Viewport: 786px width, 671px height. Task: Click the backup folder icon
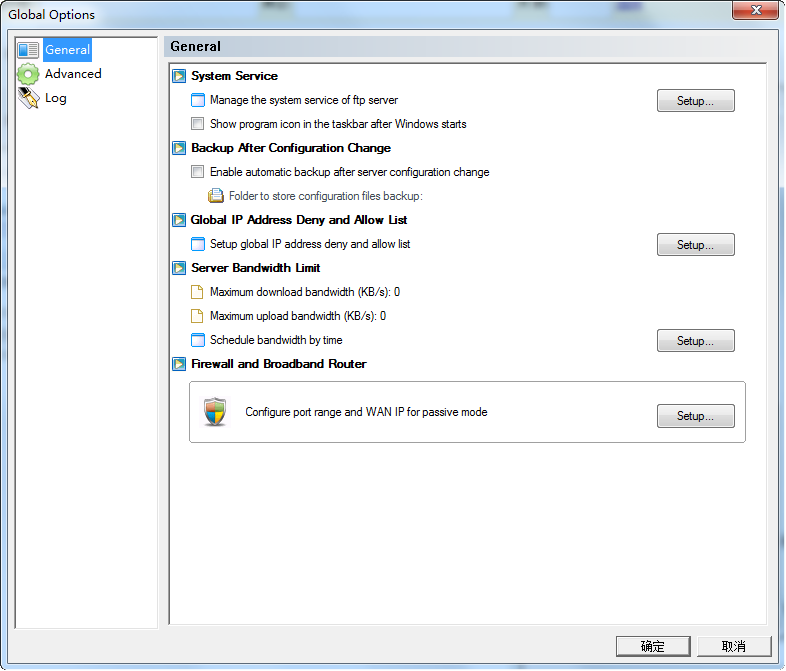[216, 196]
